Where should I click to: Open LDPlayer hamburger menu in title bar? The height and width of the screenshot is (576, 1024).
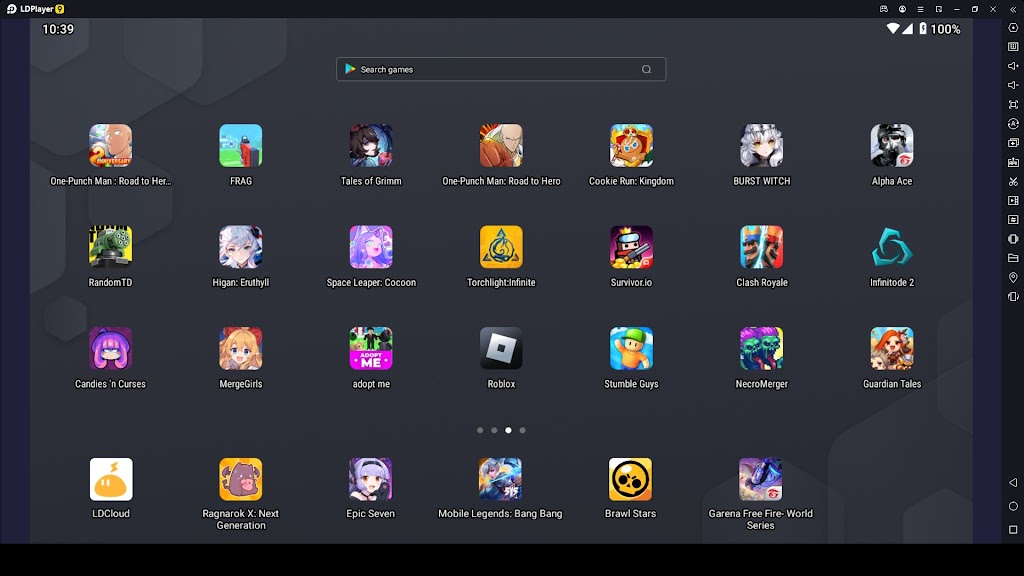920,9
